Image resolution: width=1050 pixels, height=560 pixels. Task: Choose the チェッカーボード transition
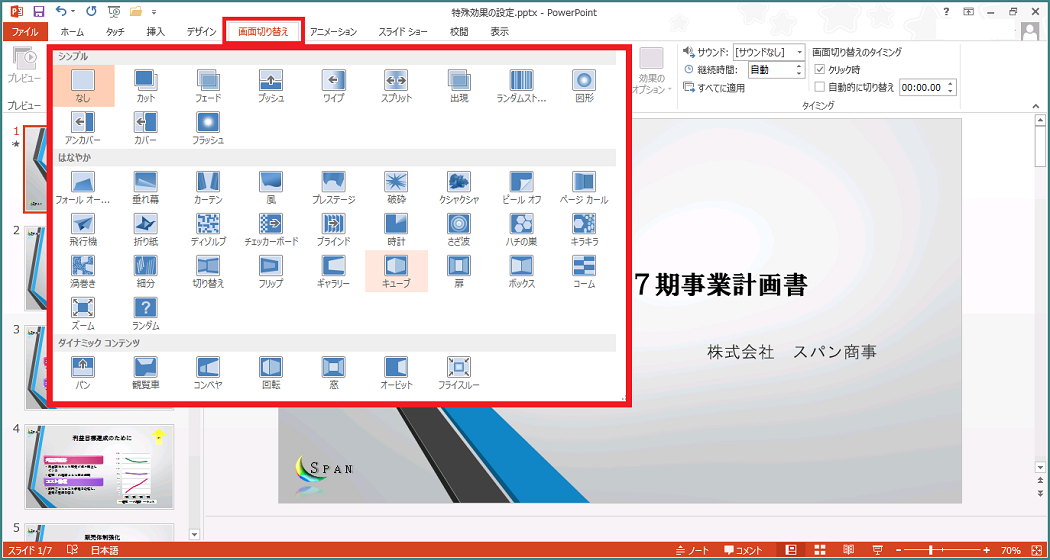point(271,230)
